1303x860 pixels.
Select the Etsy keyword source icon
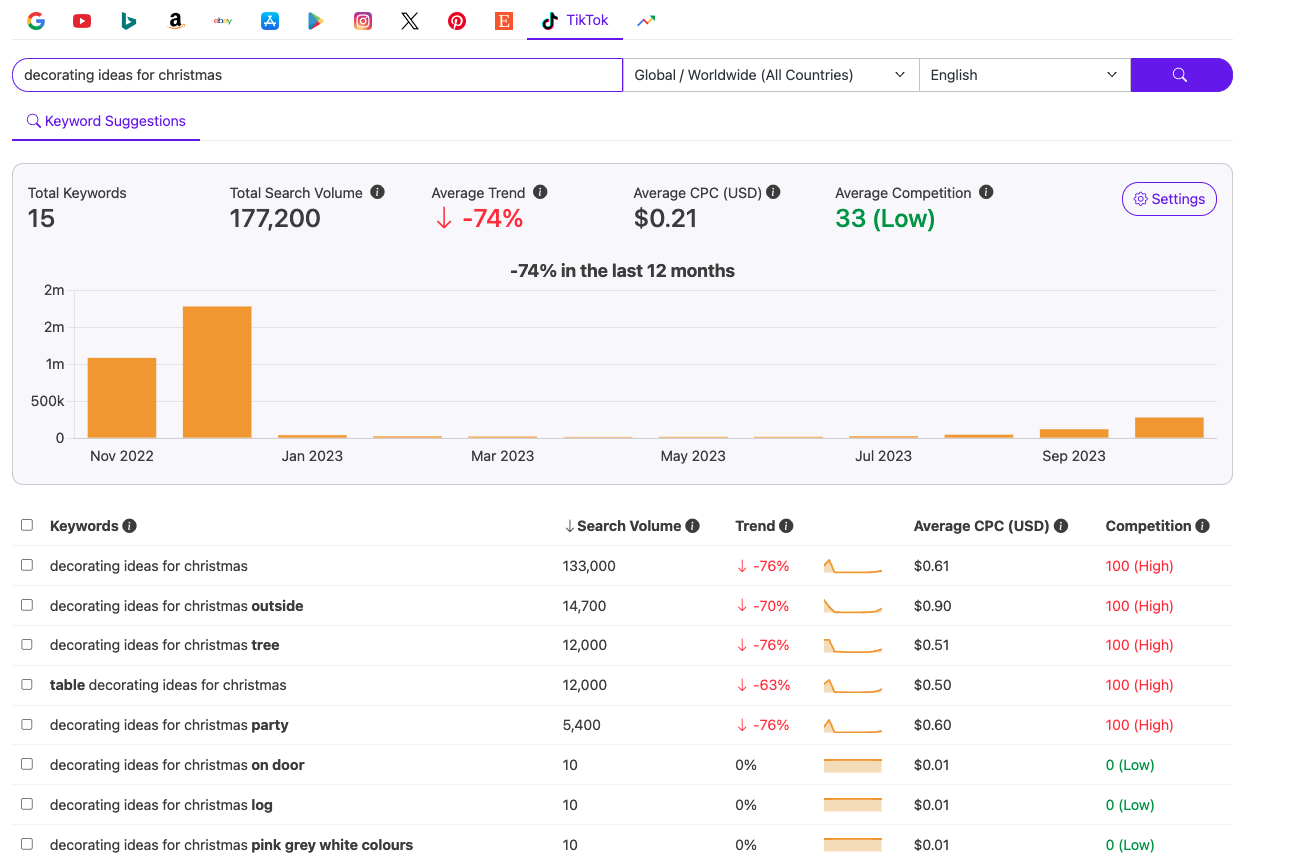coord(503,20)
